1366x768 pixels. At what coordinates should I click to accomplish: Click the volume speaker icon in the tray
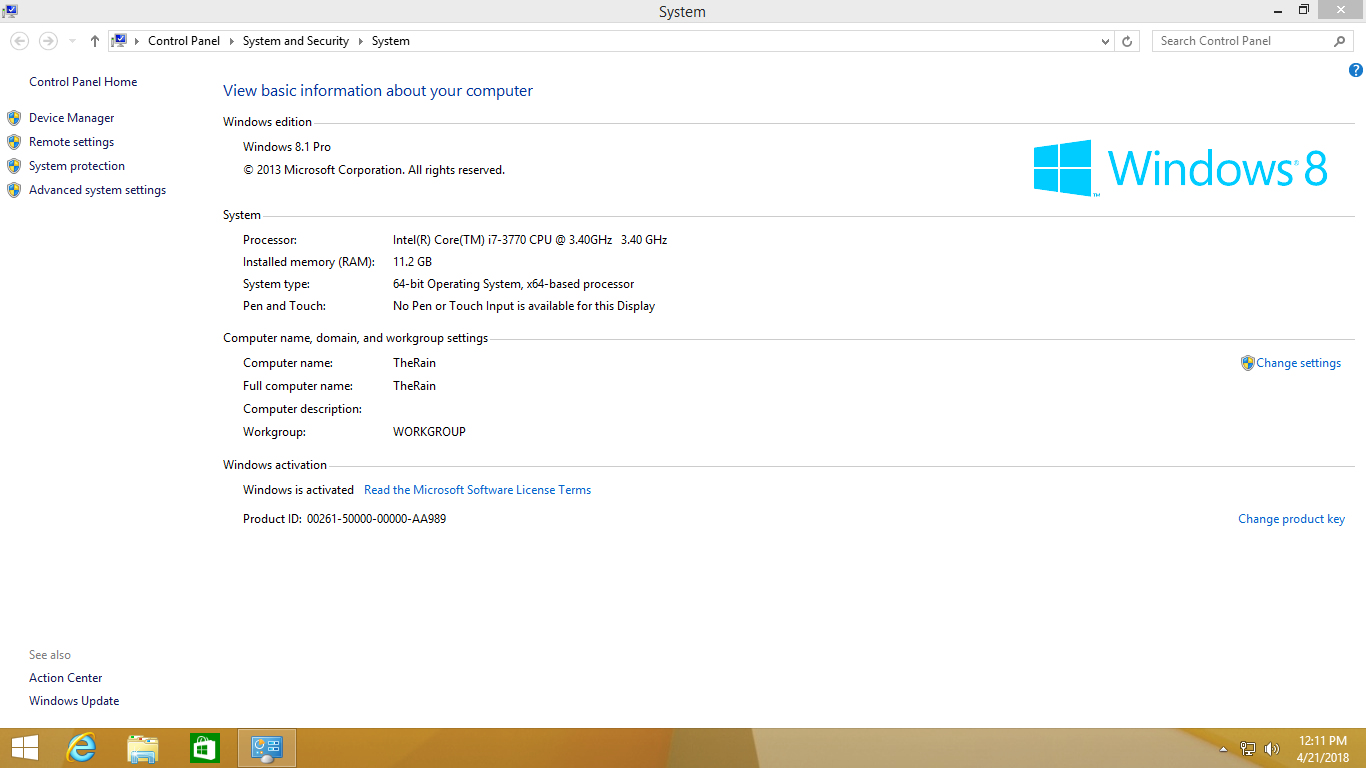(1272, 748)
